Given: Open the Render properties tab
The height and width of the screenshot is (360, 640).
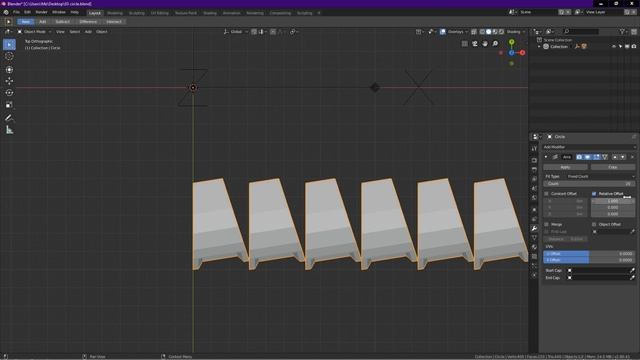Looking at the screenshot, I should 534,160.
